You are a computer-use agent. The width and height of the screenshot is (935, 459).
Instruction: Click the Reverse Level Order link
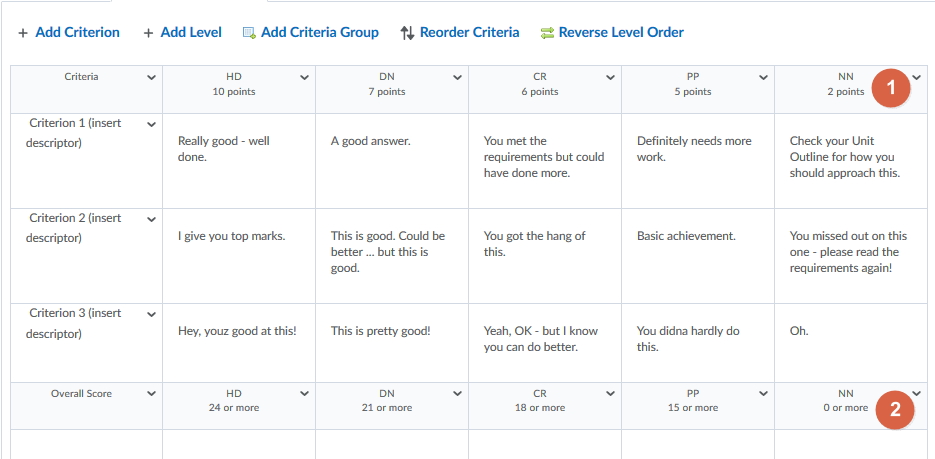(621, 32)
